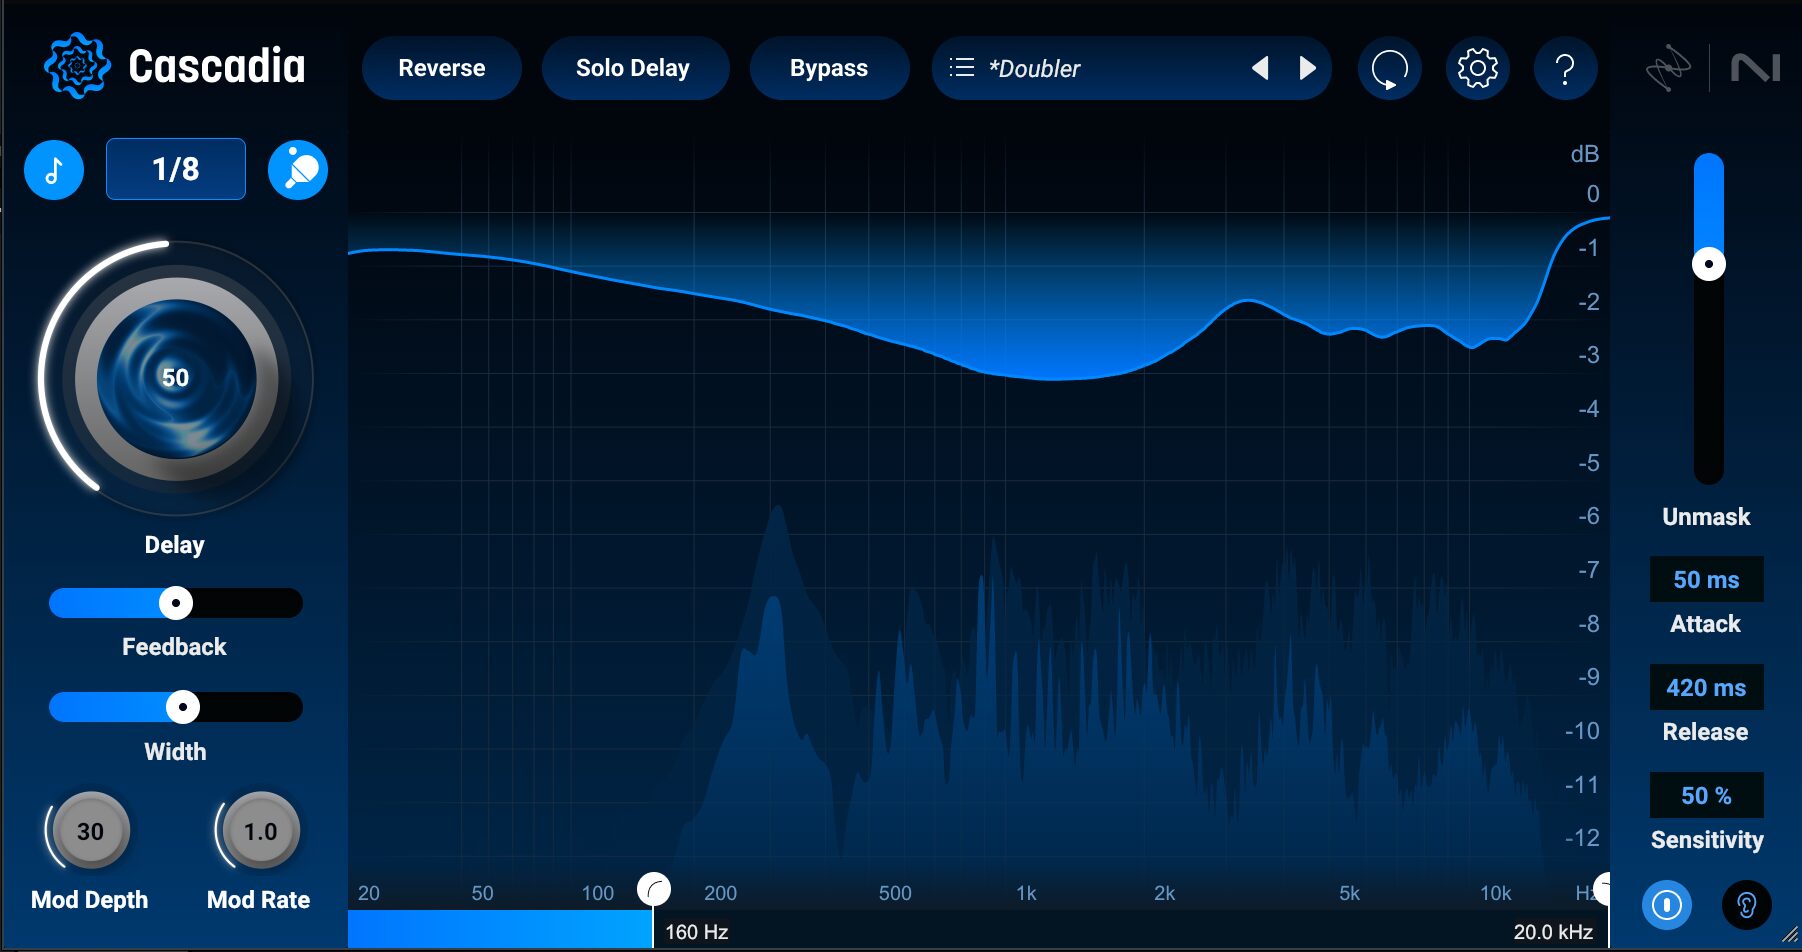The width and height of the screenshot is (1802, 952).
Task: Toggle the ping-pong paddle icon
Action: pos(298,170)
